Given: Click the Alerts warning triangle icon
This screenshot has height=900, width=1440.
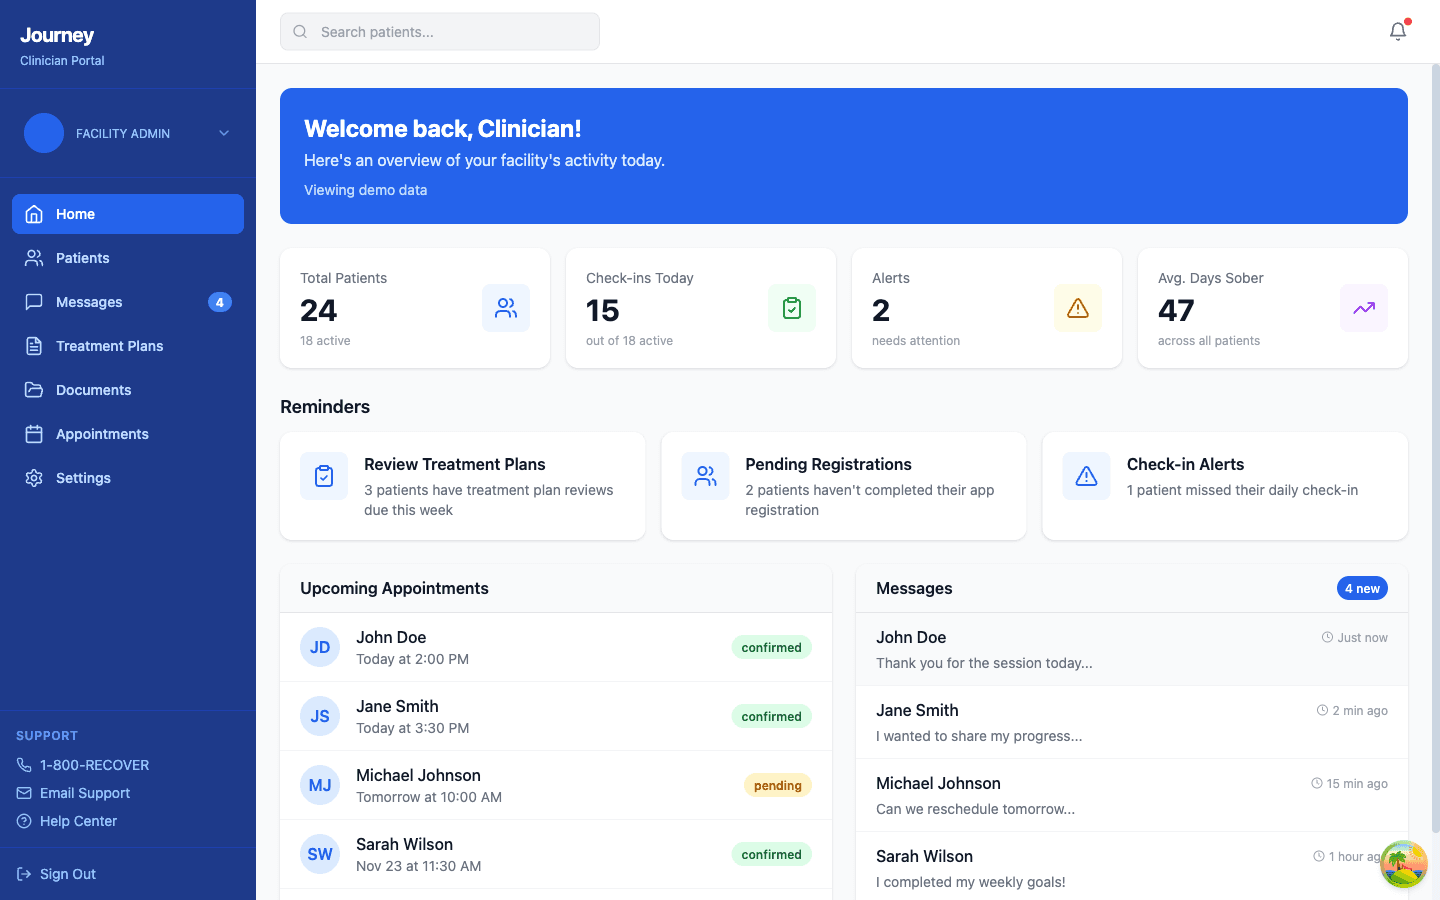Looking at the screenshot, I should [1077, 308].
